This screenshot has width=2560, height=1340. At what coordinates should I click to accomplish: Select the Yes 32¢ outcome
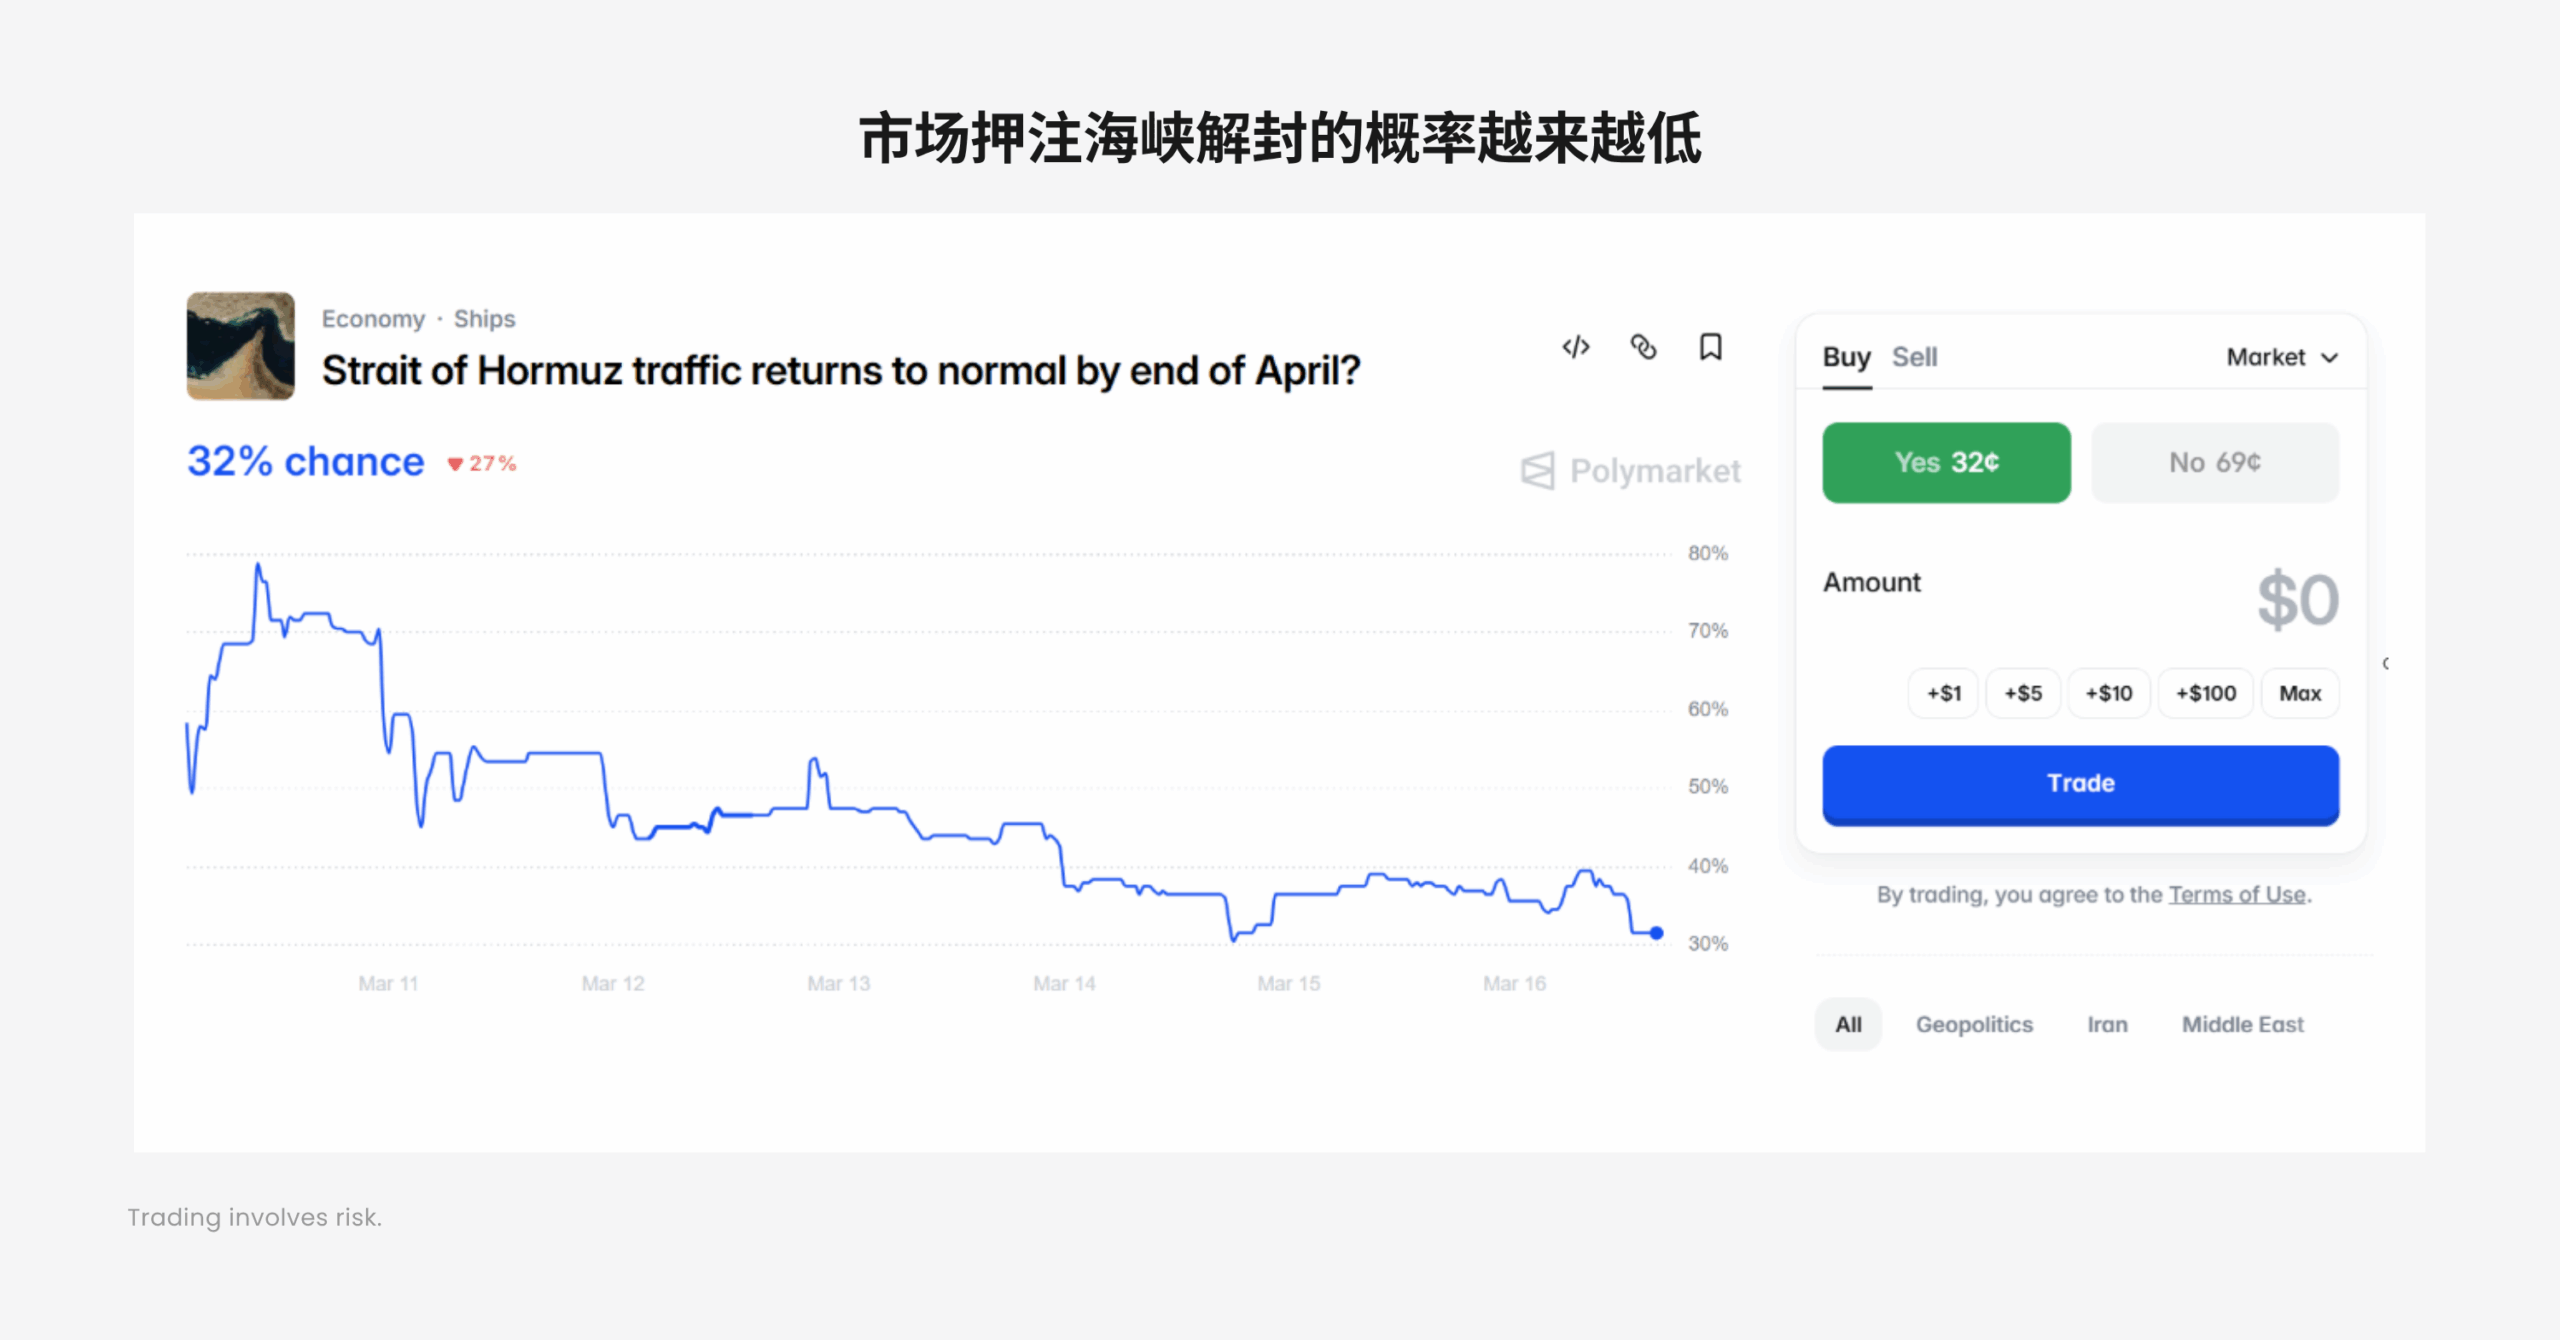point(1945,462)
